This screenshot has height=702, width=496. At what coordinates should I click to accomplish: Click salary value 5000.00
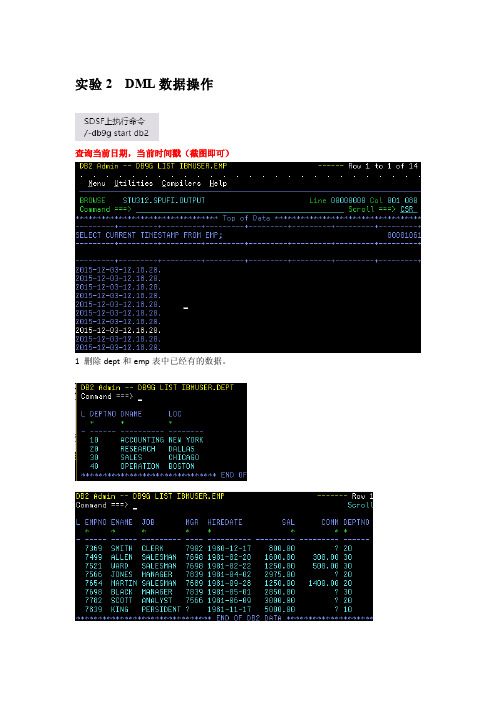click(279, 609)
